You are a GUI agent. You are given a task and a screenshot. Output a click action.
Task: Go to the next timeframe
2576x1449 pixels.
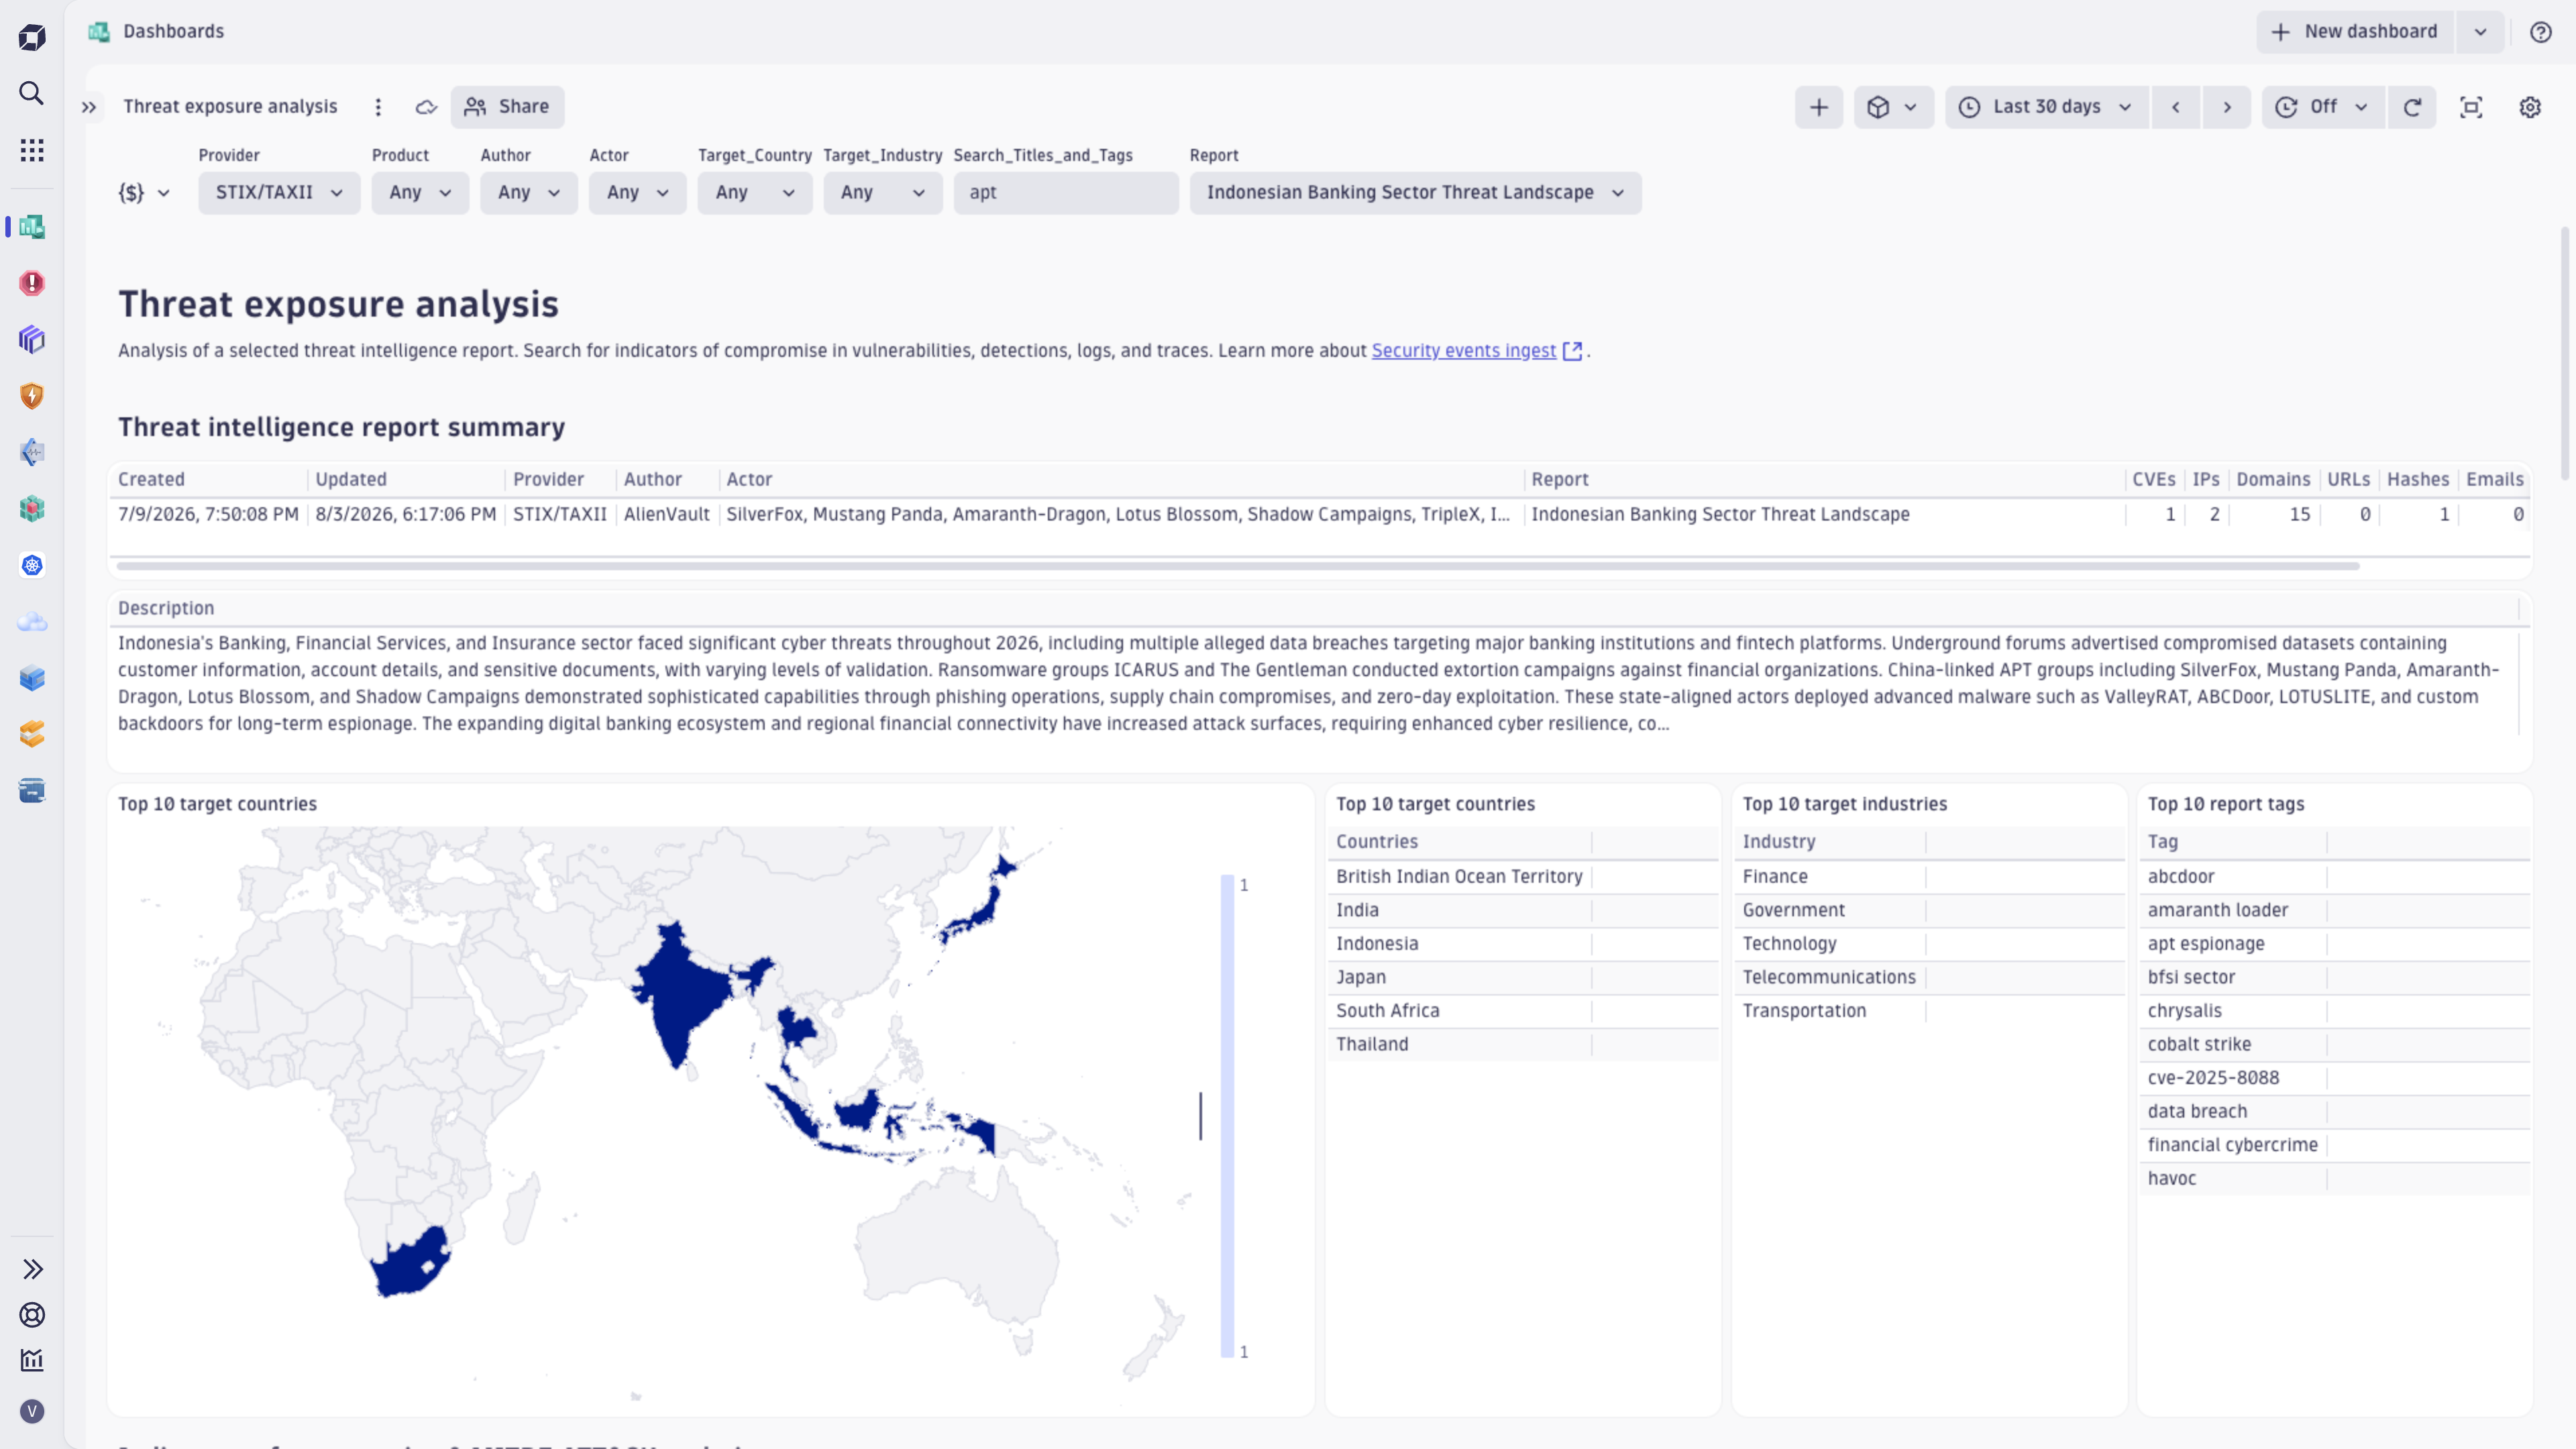click(x=2227, y=107)
